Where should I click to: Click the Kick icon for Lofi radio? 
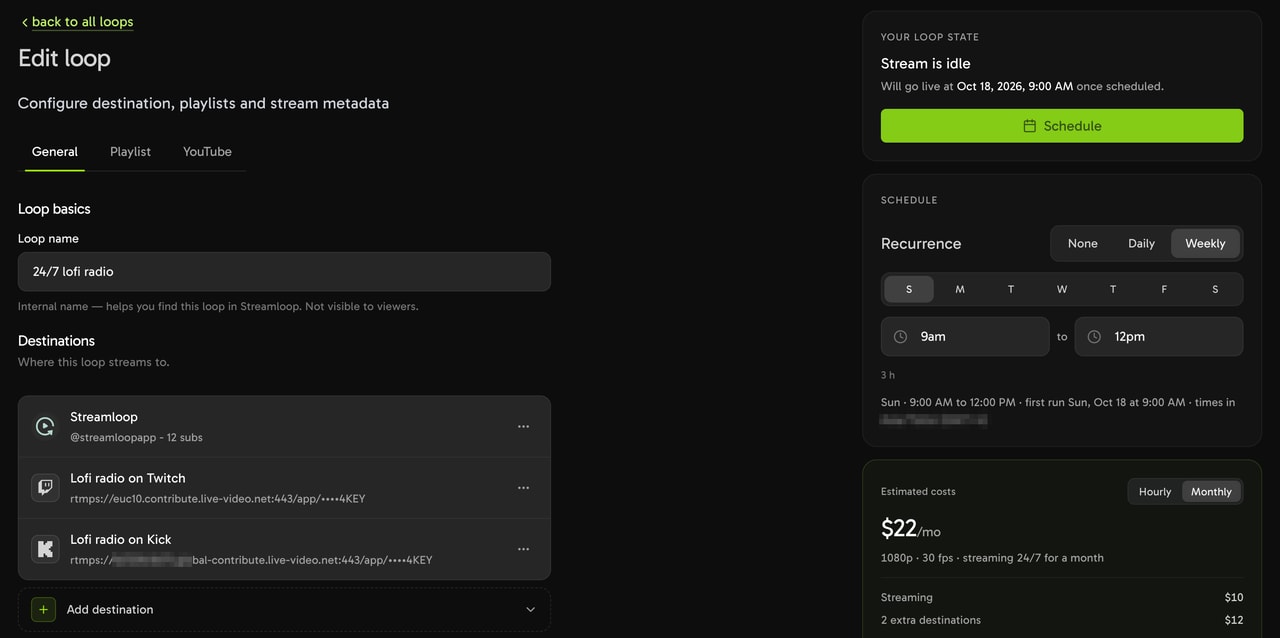coord(45,549)
